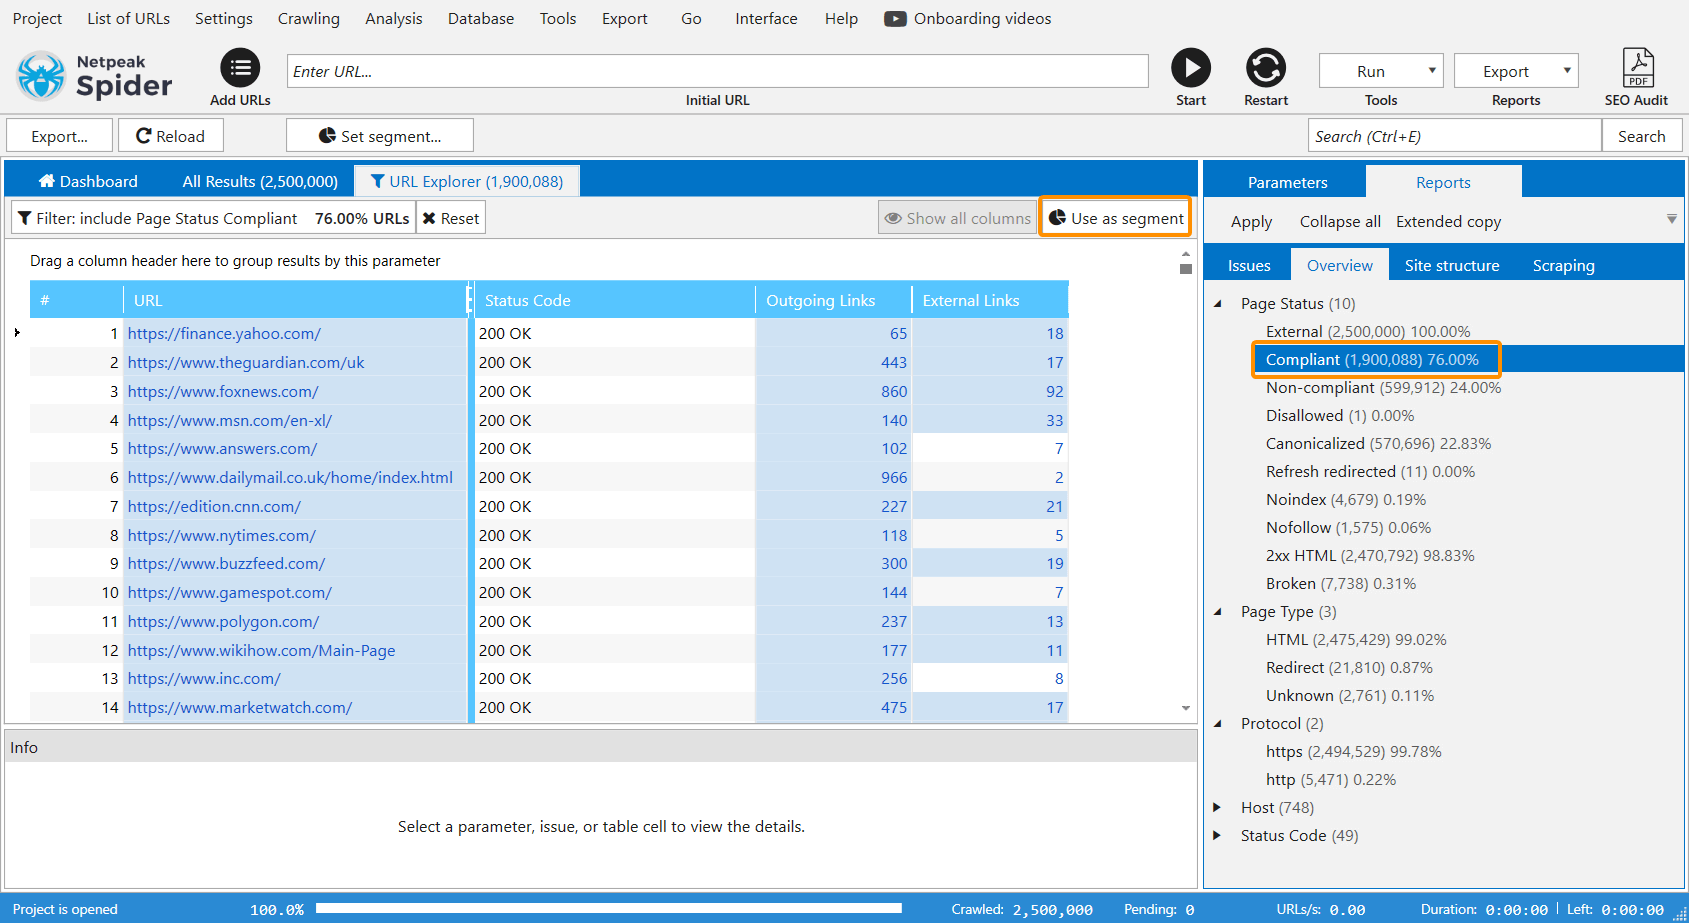Open https://www.theguardian.com/uk link

246,363
